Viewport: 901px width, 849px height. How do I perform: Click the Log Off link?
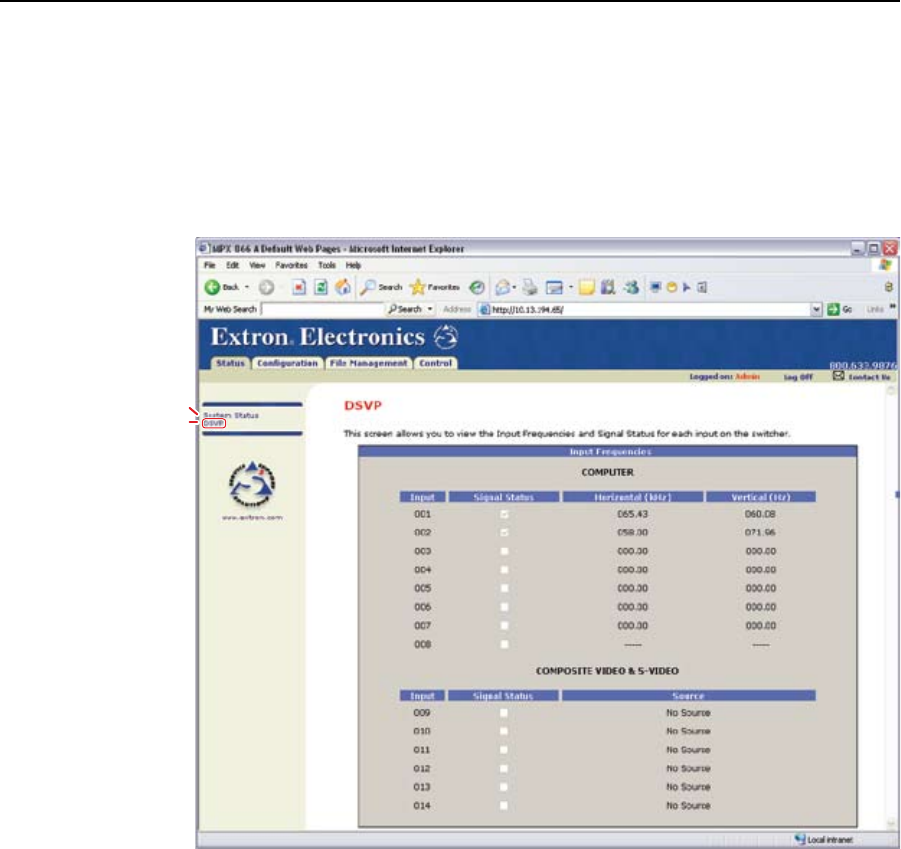[797, 378]
